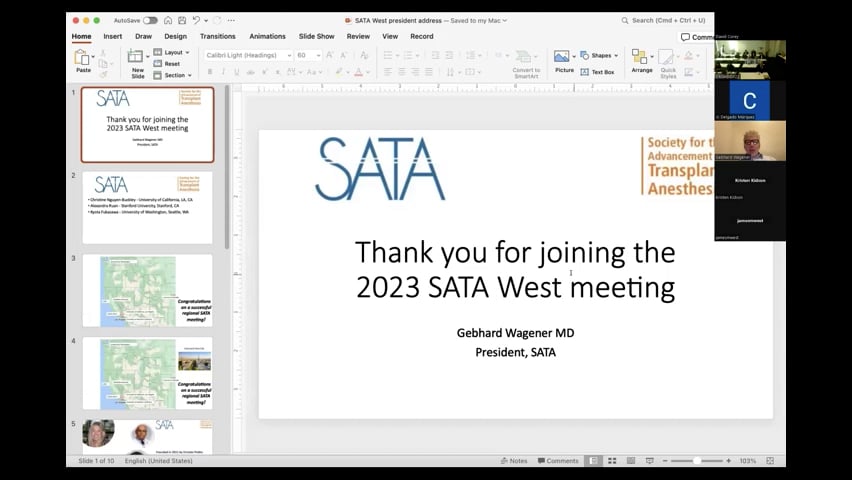This screenshot has height=480, width=852.
Task: Open the Home ribbon tab
Action: (82, 36)
